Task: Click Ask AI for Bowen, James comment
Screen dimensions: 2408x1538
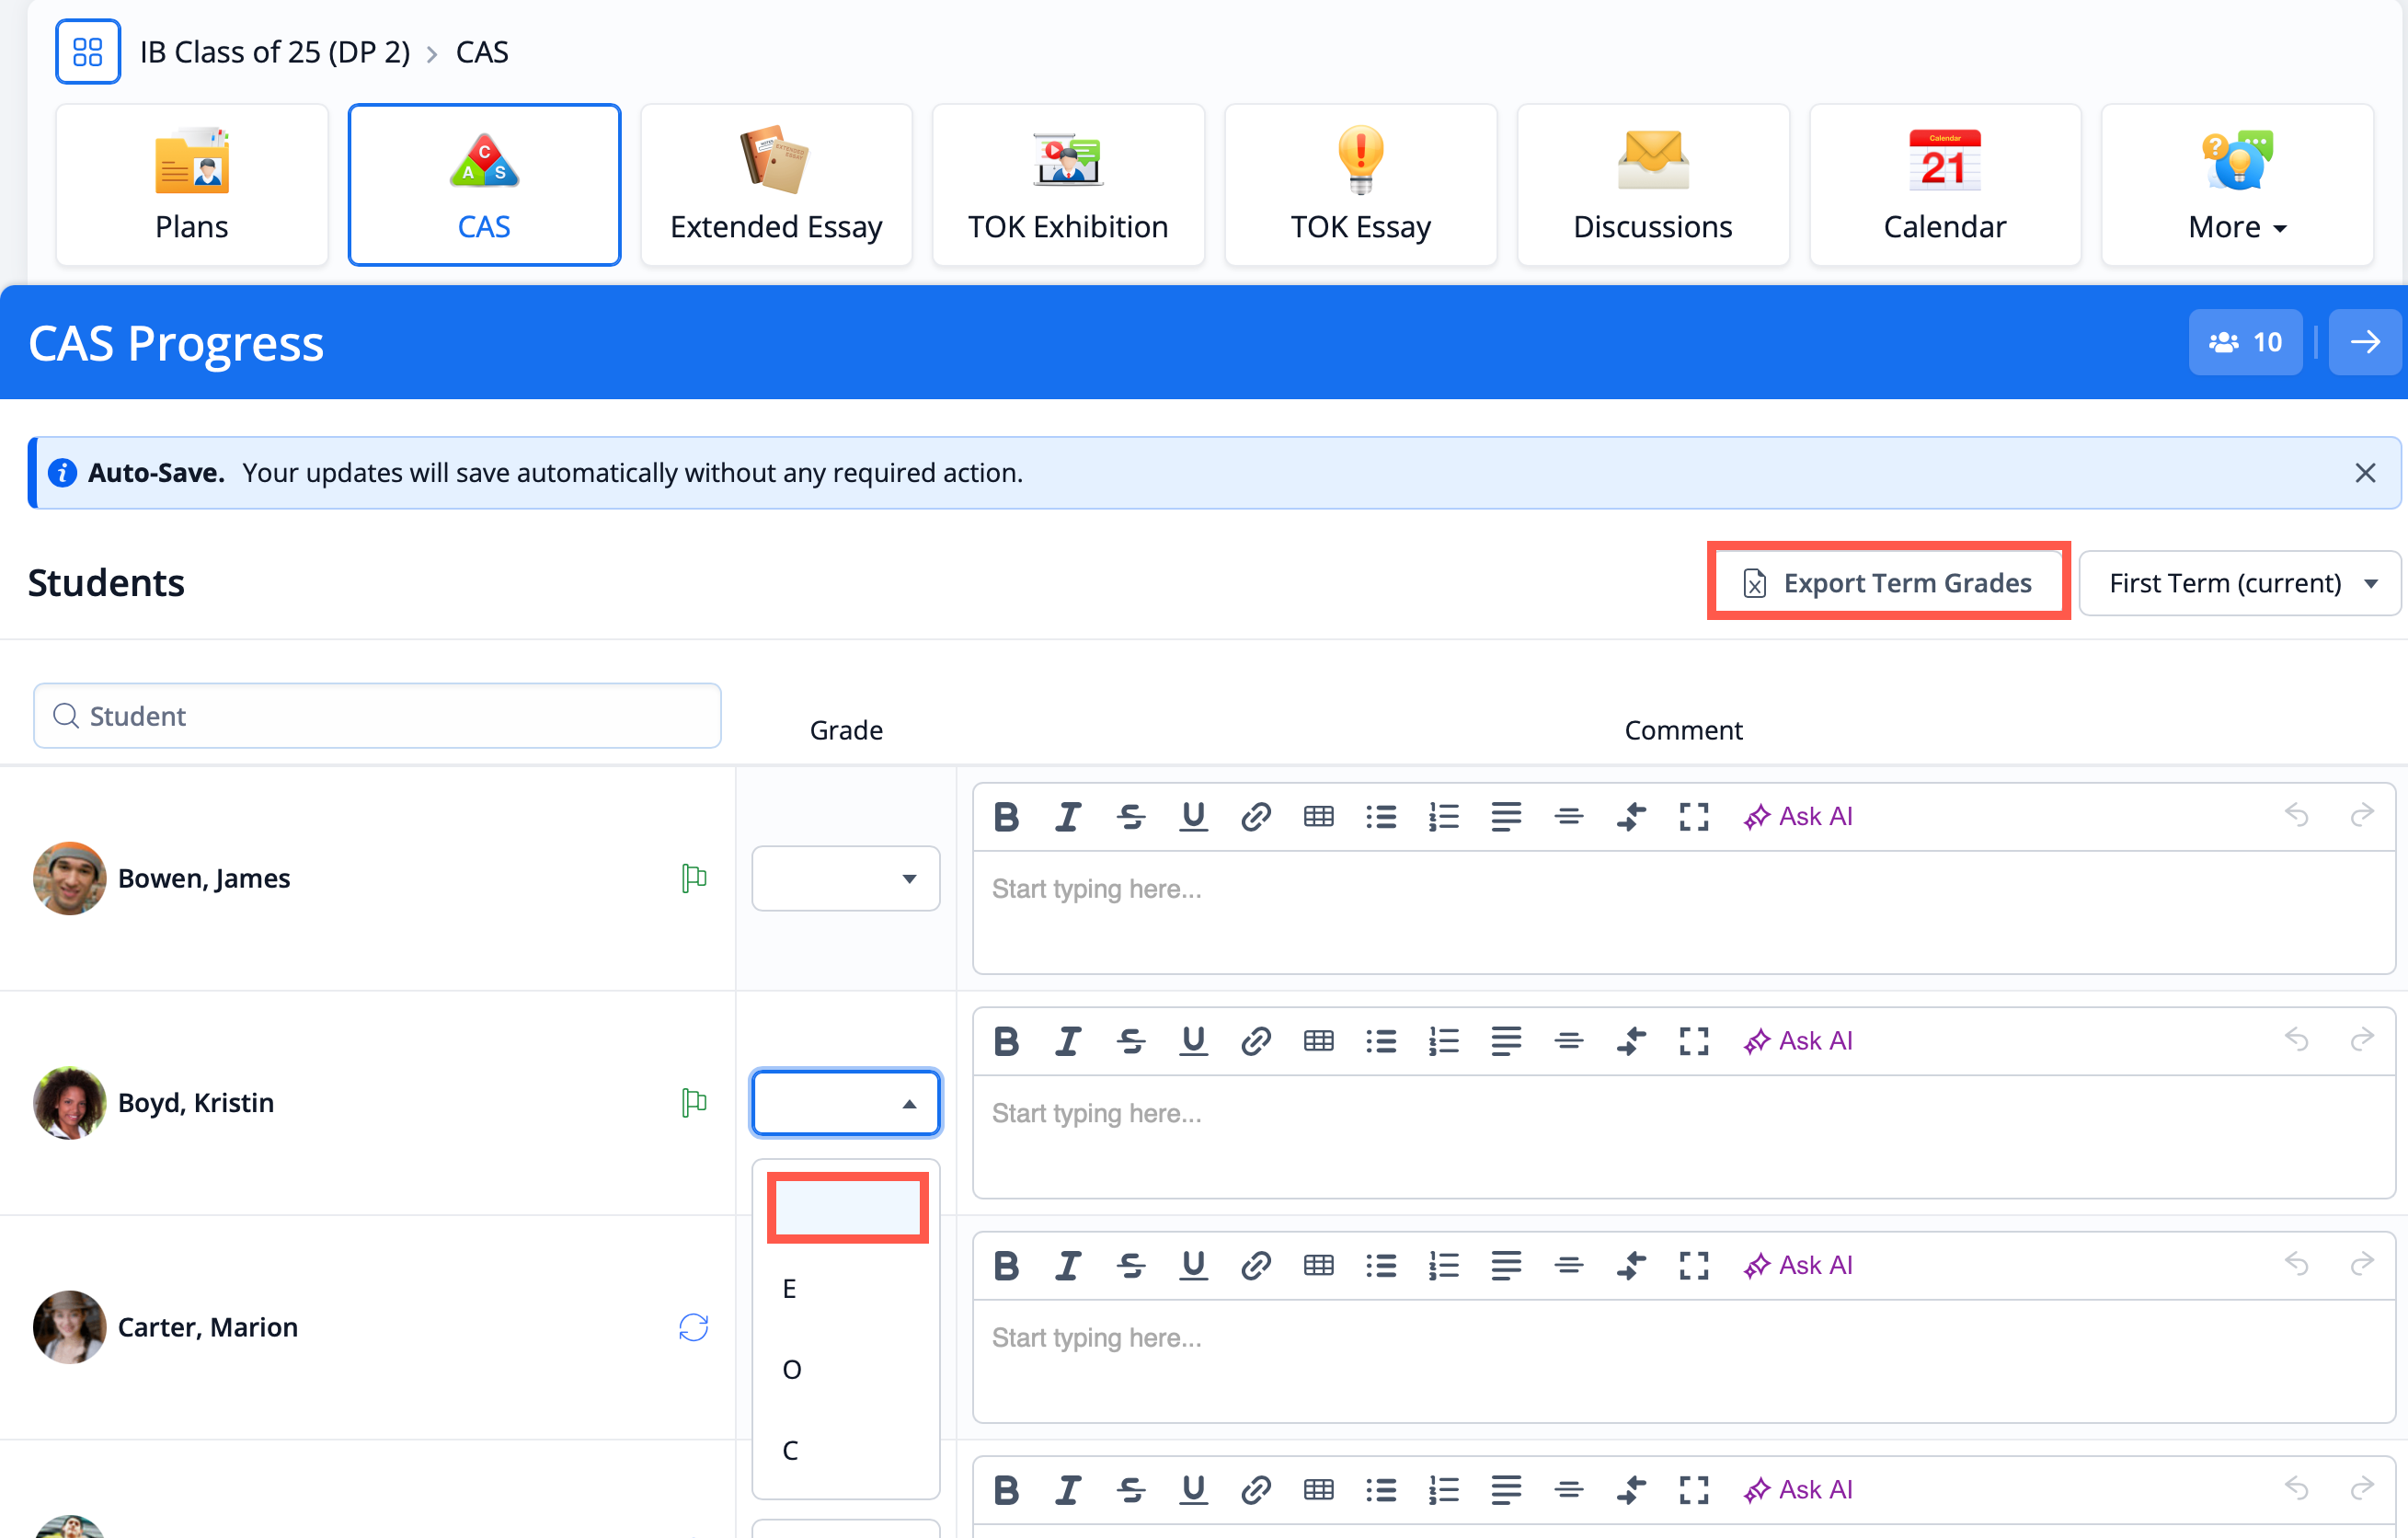Action: (x=1798, y=817)
